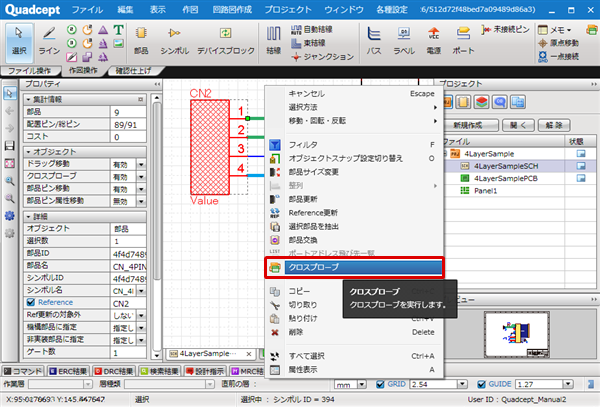
Task: Pick the text T drawing tool
Action: [118, 30]
